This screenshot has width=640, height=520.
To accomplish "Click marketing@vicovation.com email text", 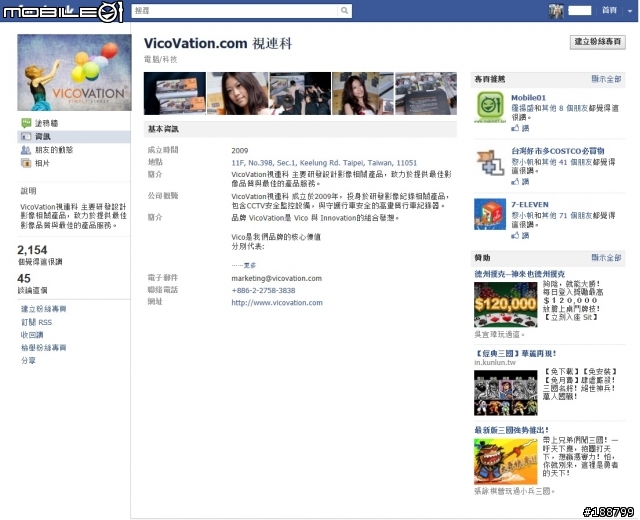I will [276, 278].
